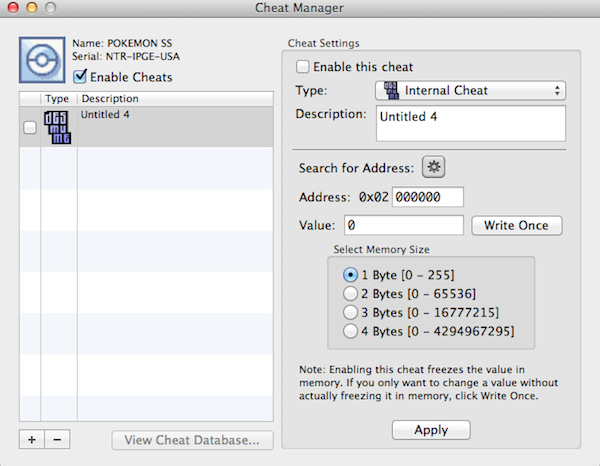The width and height of the screenshot is (600, 466).
Task: Click the Apply button
Action: click(x=430, y=430)
